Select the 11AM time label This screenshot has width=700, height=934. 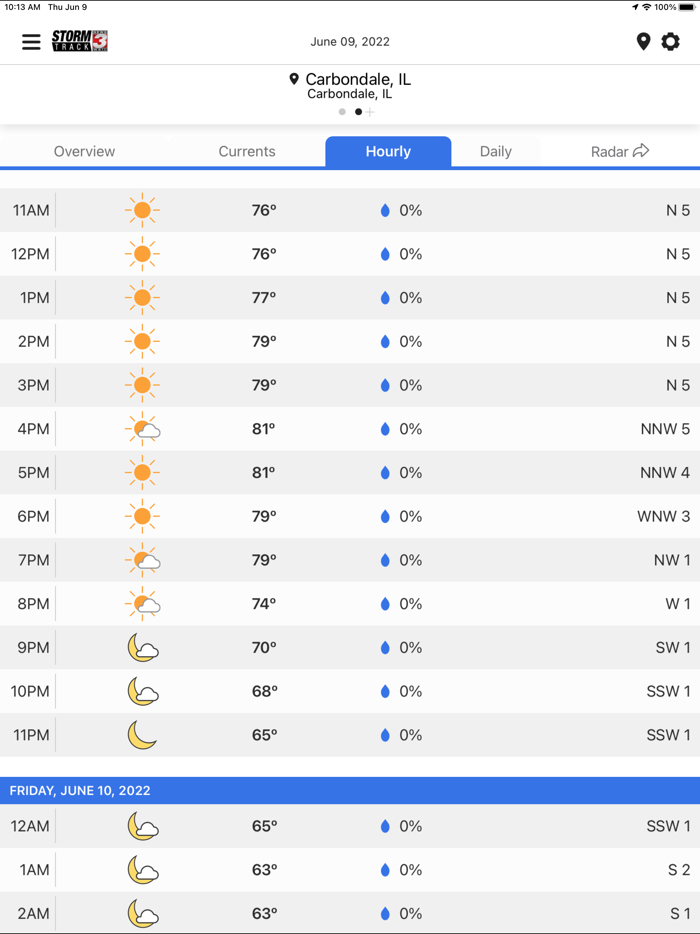31,210
